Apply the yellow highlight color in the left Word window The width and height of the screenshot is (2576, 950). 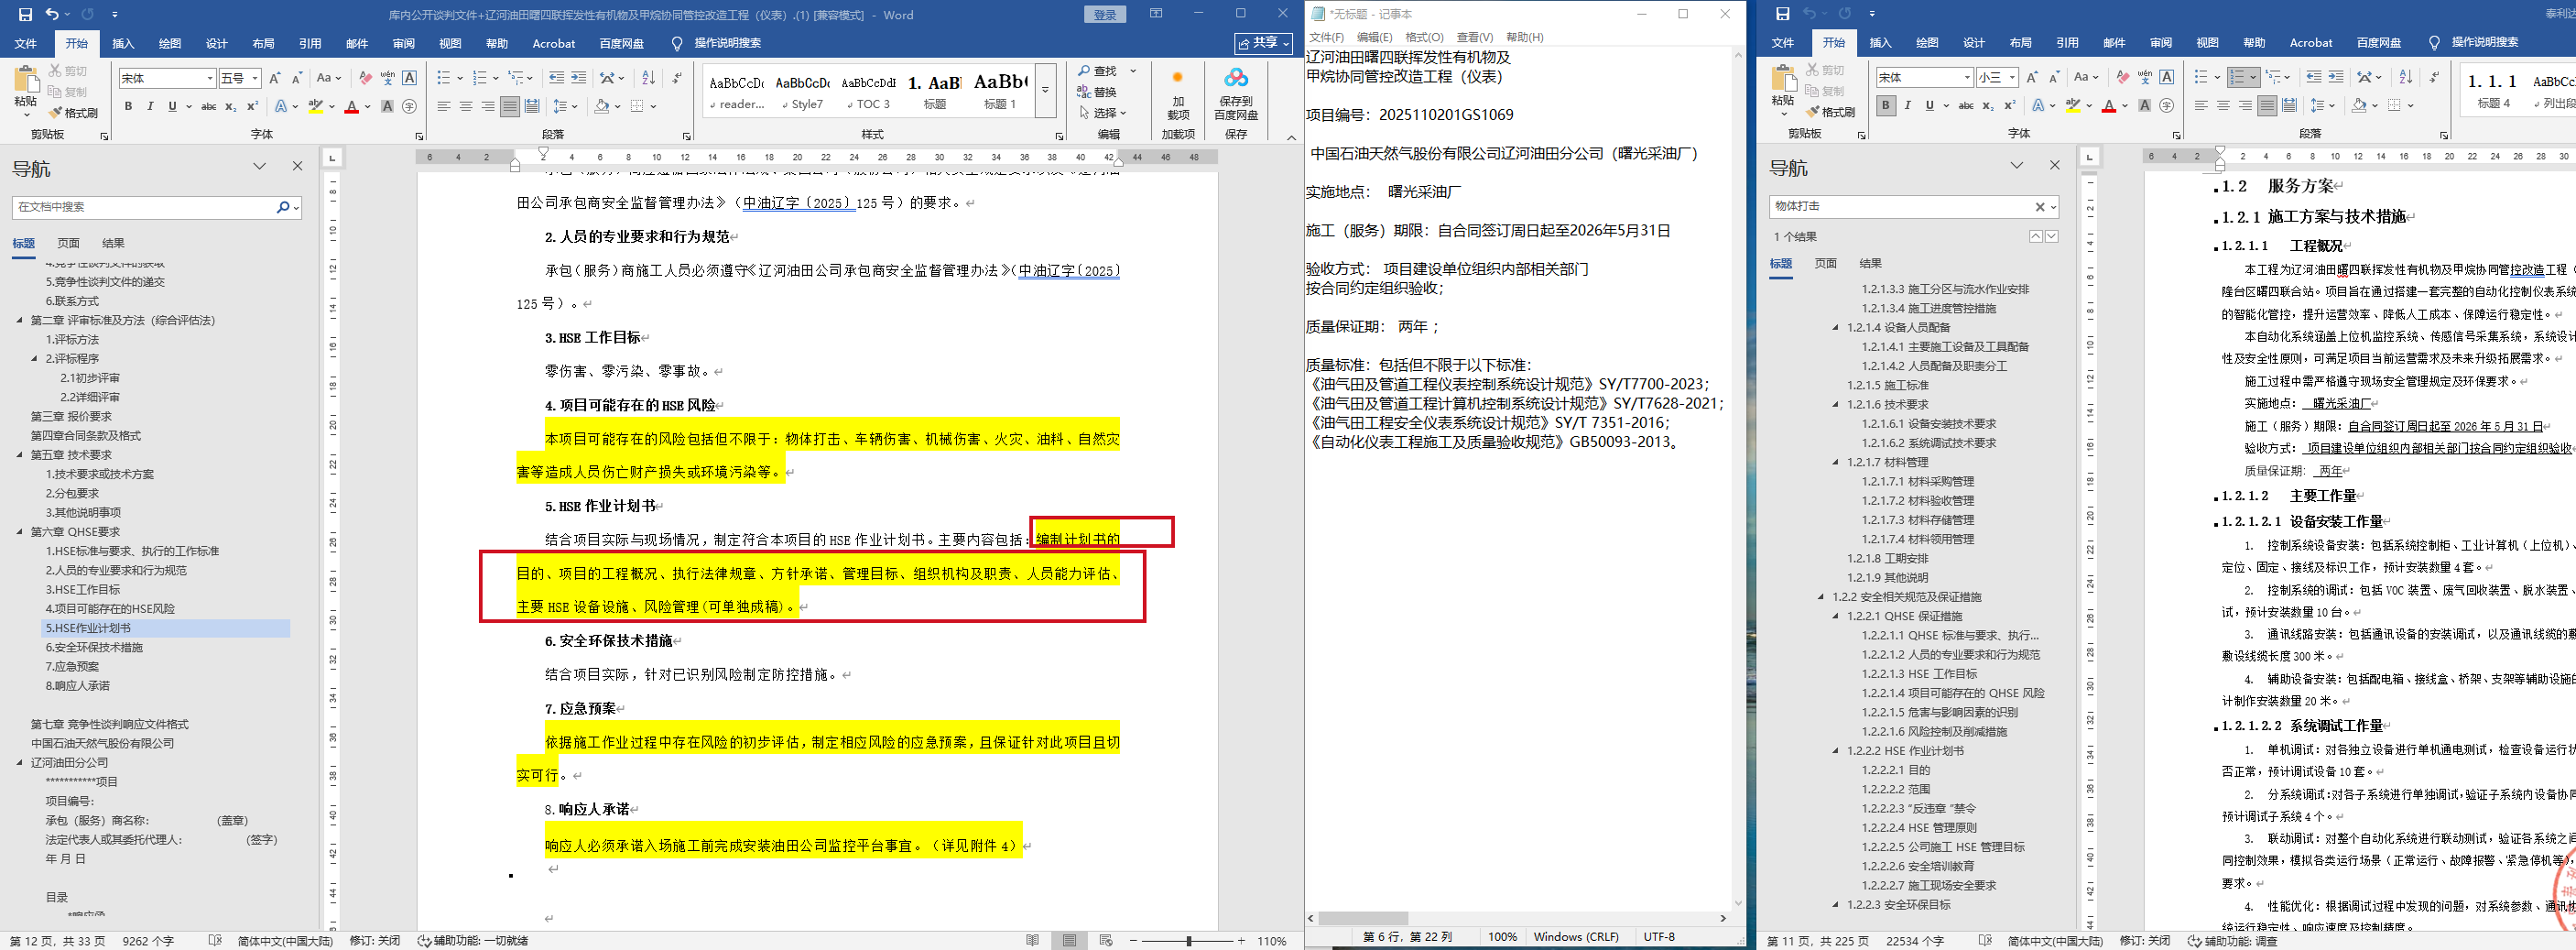coord(315,107)
